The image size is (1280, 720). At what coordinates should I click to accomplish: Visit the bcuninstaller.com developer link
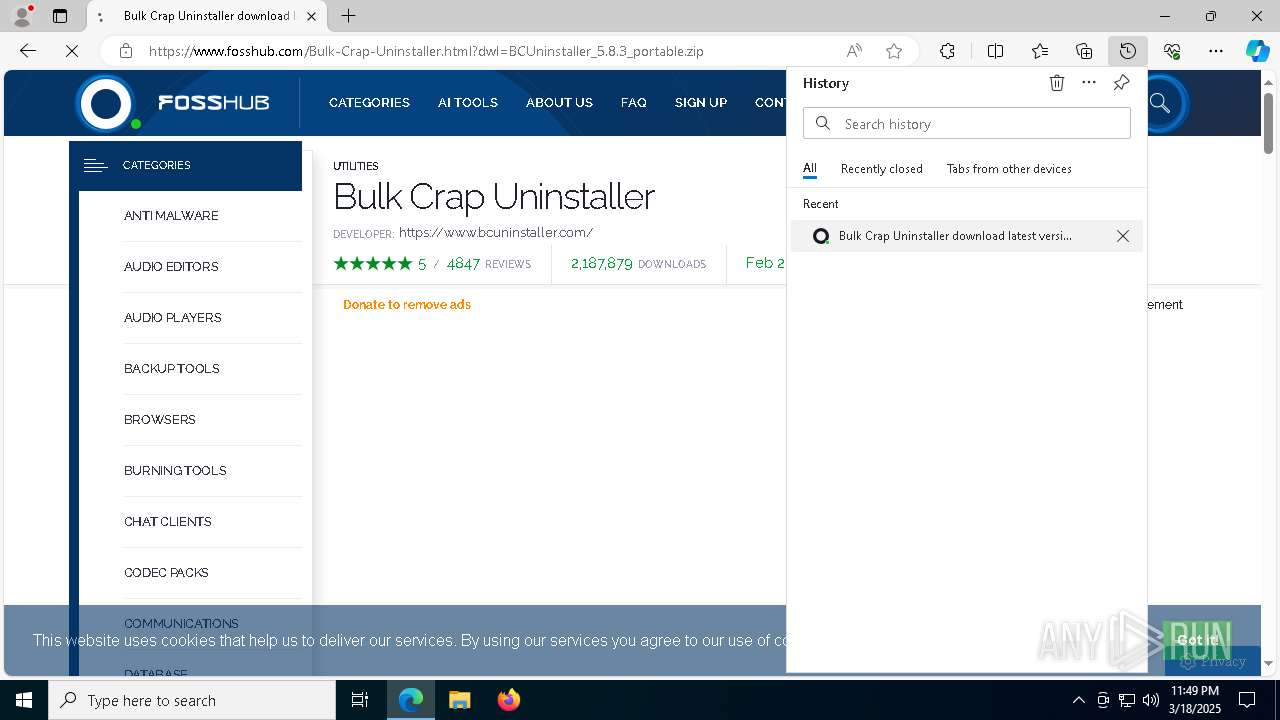[496, 233]
